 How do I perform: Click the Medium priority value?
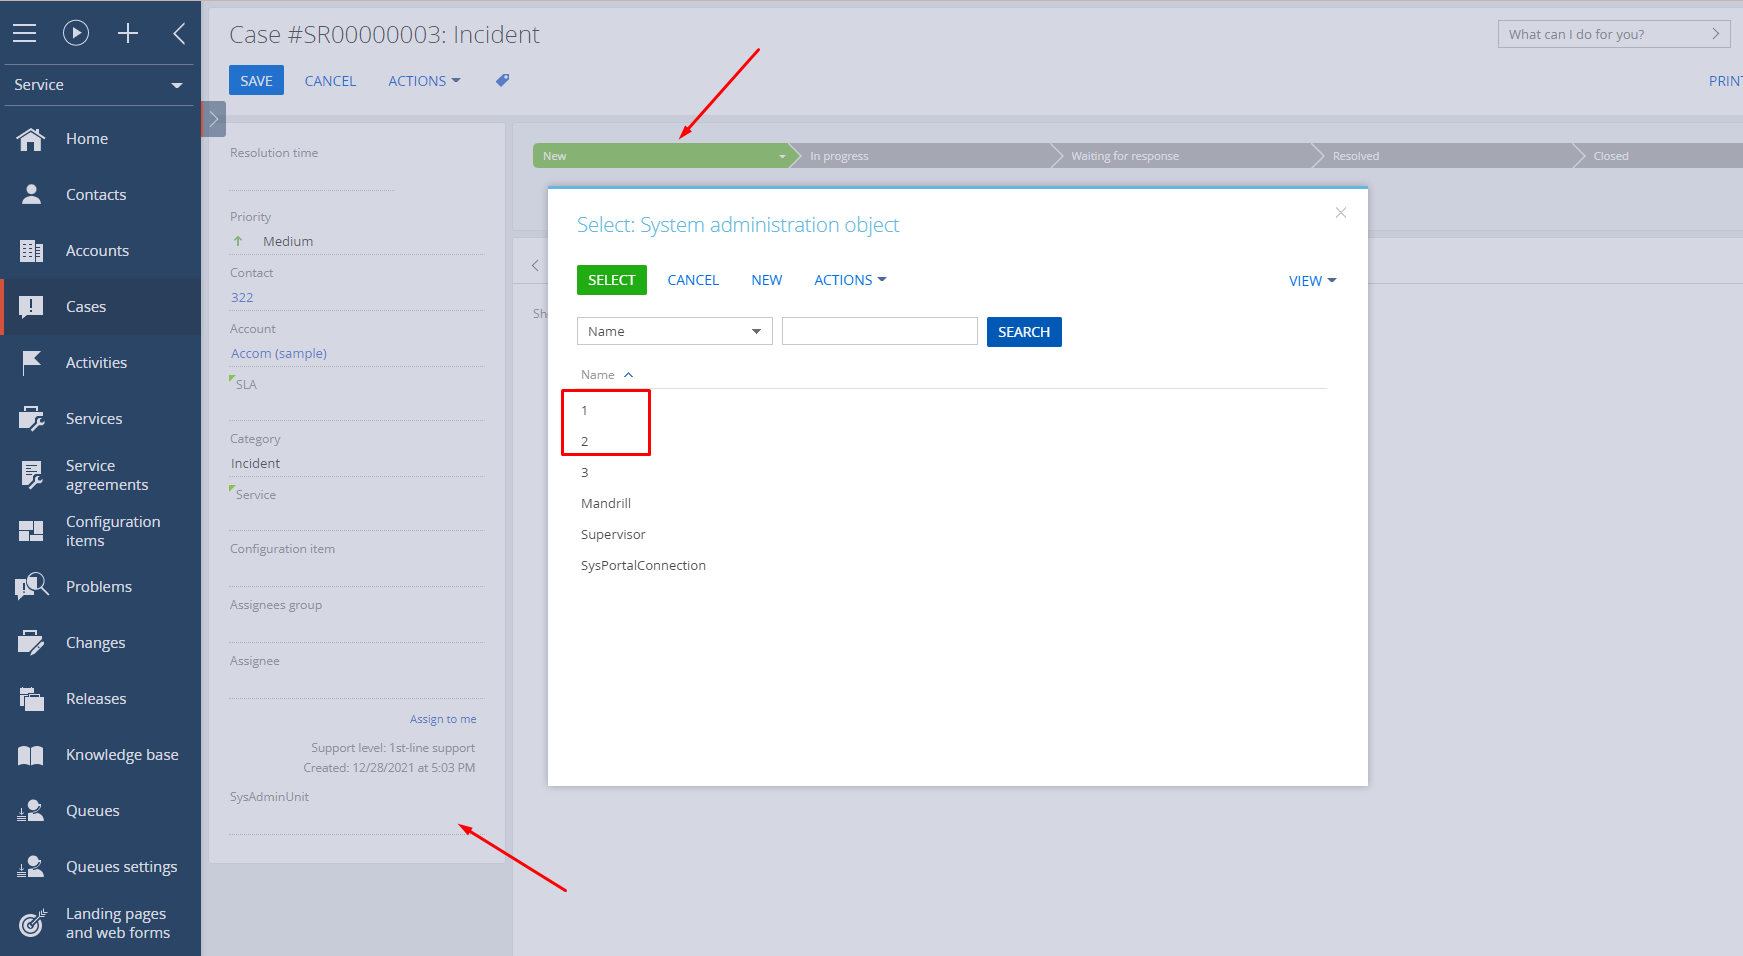coord(288,242)
